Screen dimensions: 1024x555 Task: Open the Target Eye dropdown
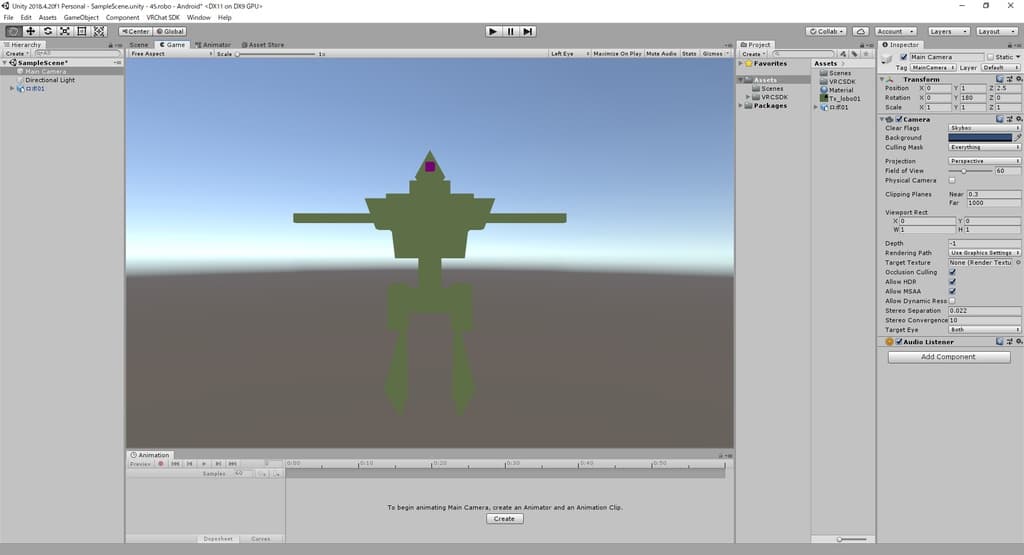tap(984, 330)
